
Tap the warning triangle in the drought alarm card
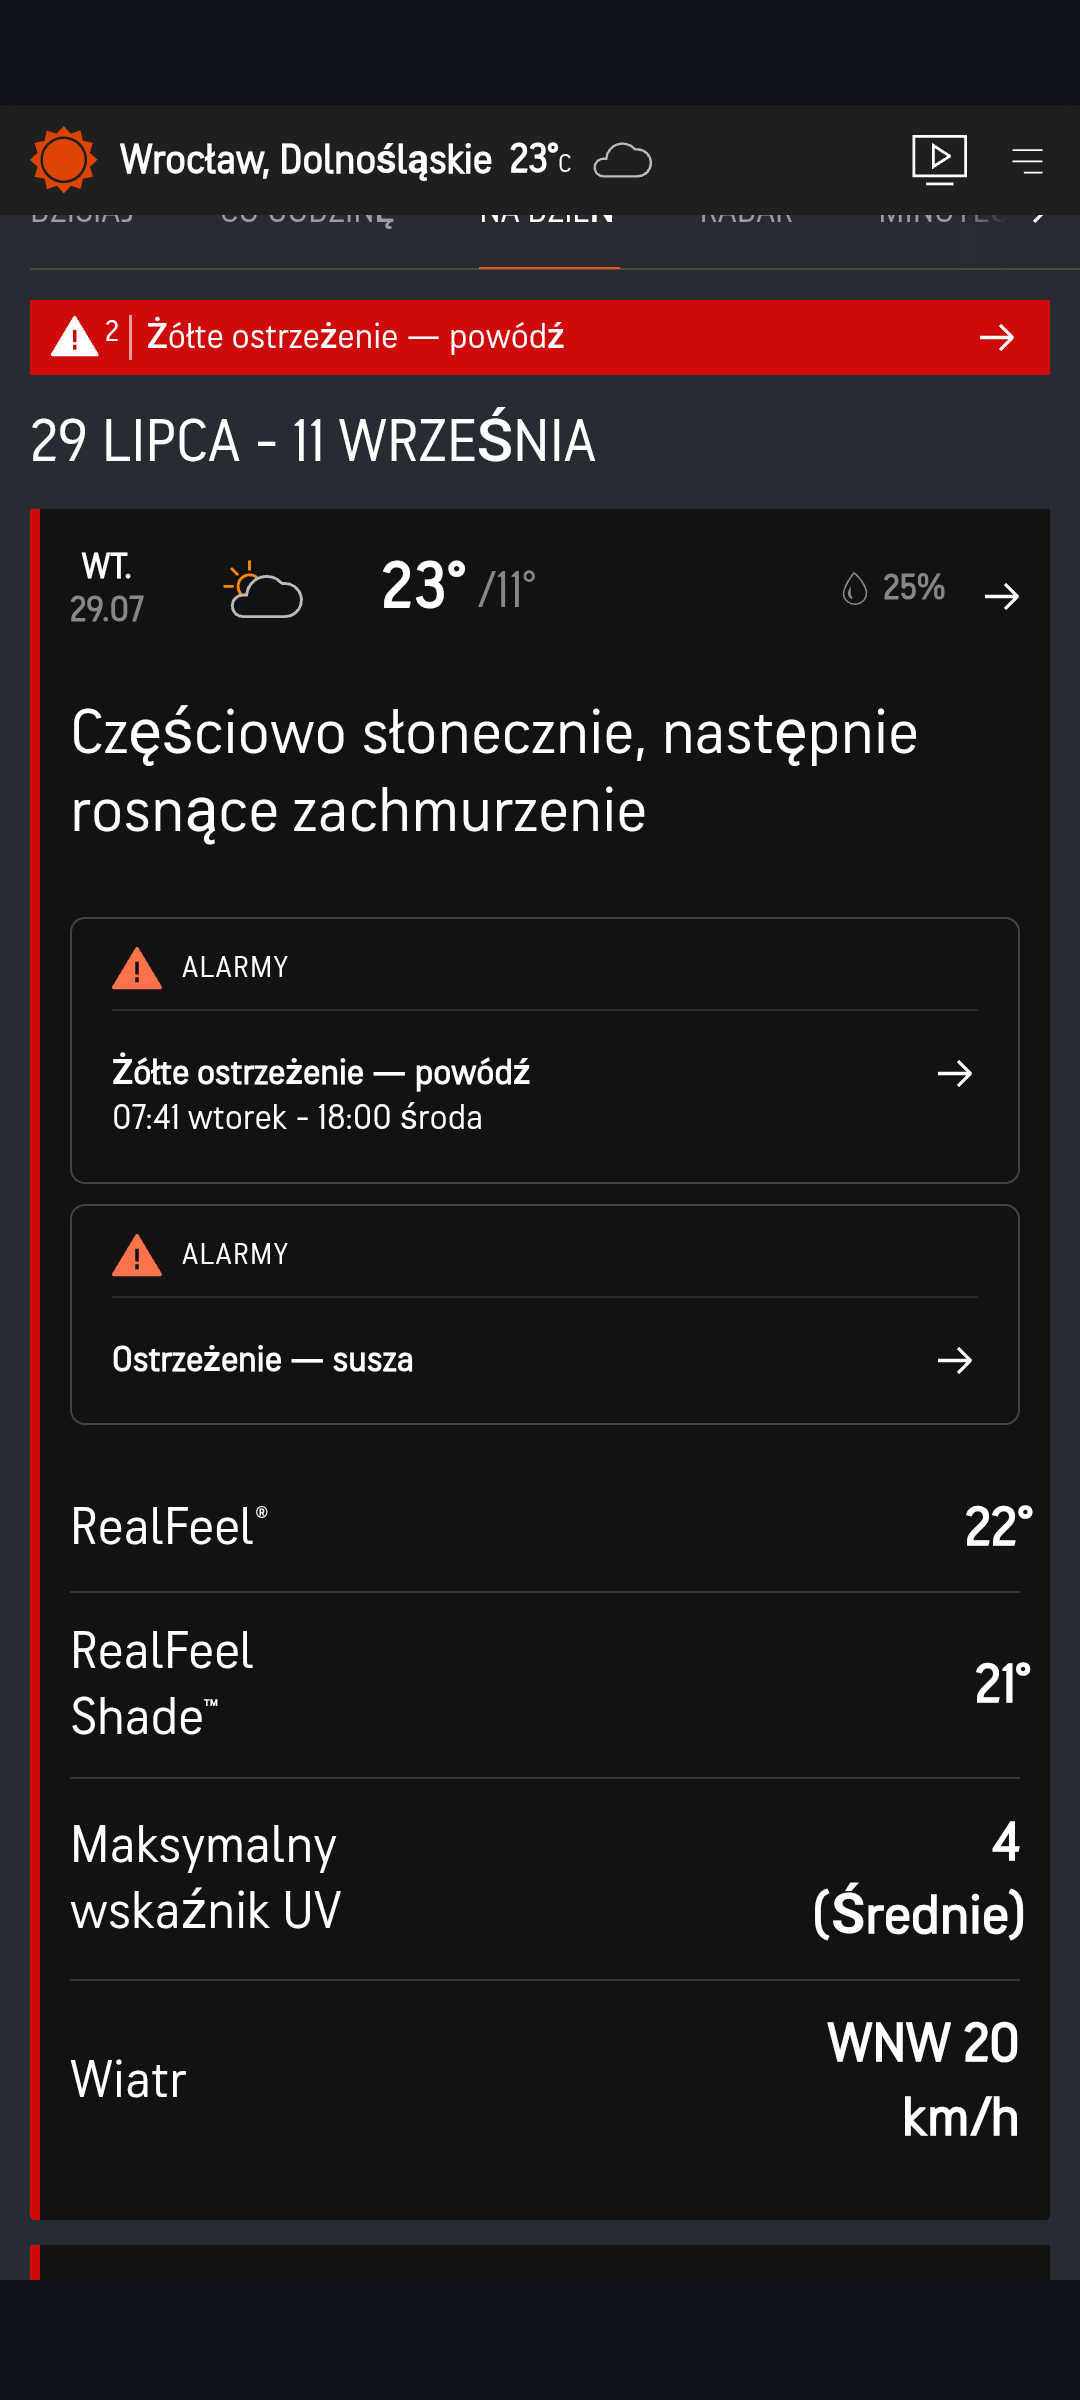137,1255
